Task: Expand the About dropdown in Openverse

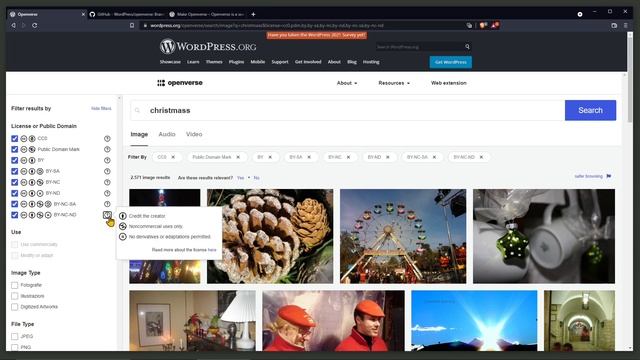Action: pyautogui.click(x=347, y=83)
